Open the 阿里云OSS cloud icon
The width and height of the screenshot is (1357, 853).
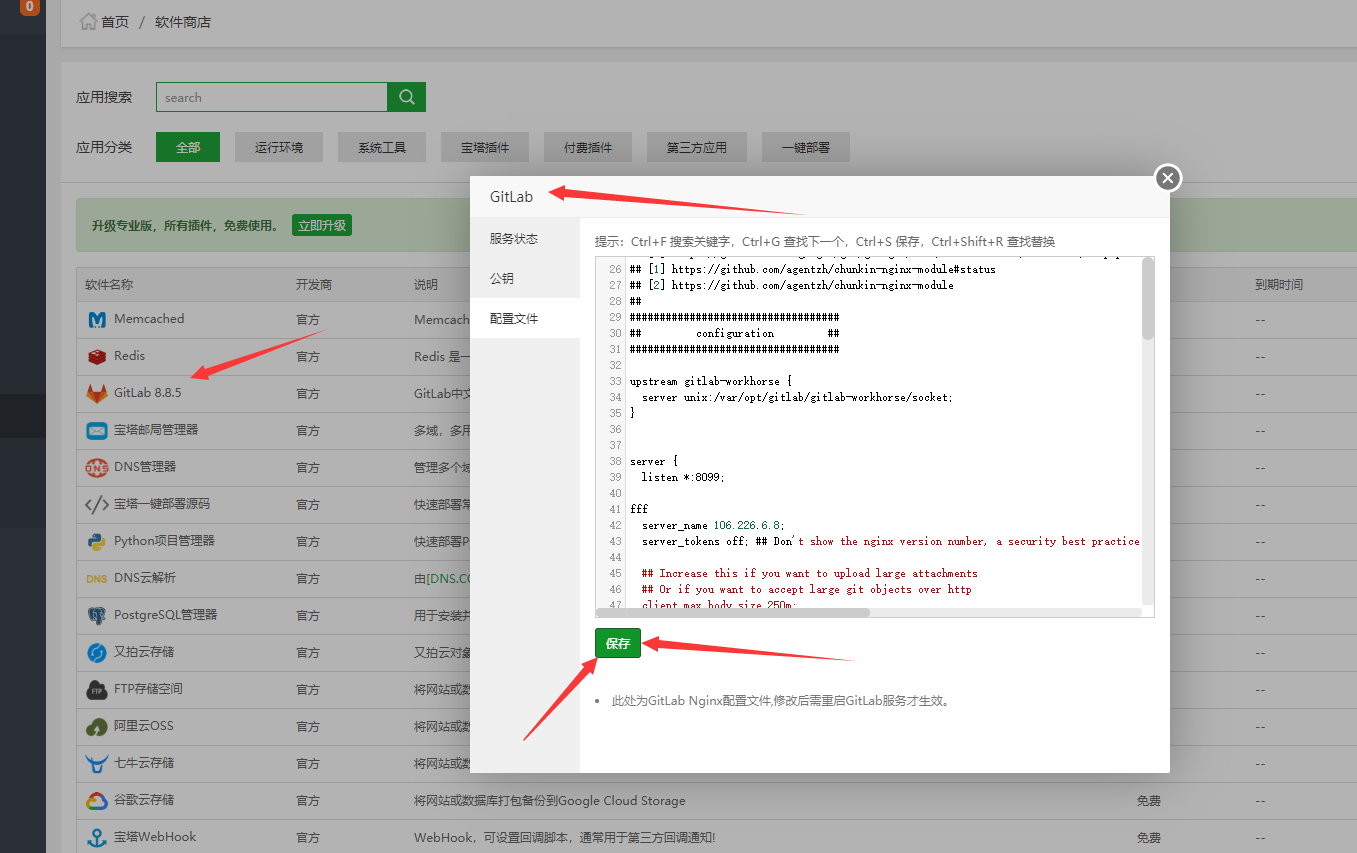(95, 726)
